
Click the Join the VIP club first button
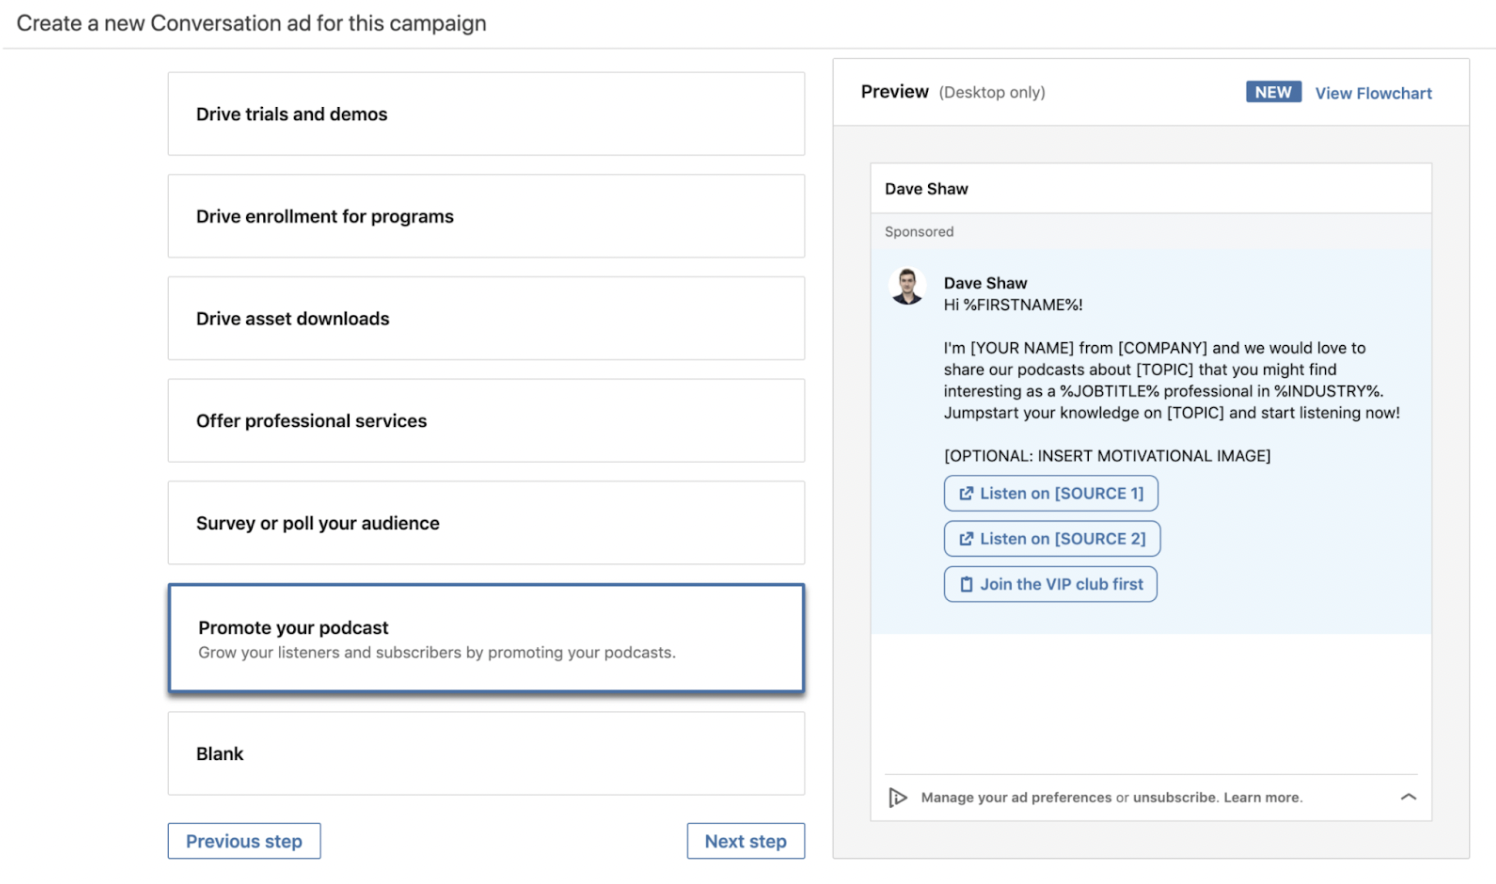(1050, 584)
